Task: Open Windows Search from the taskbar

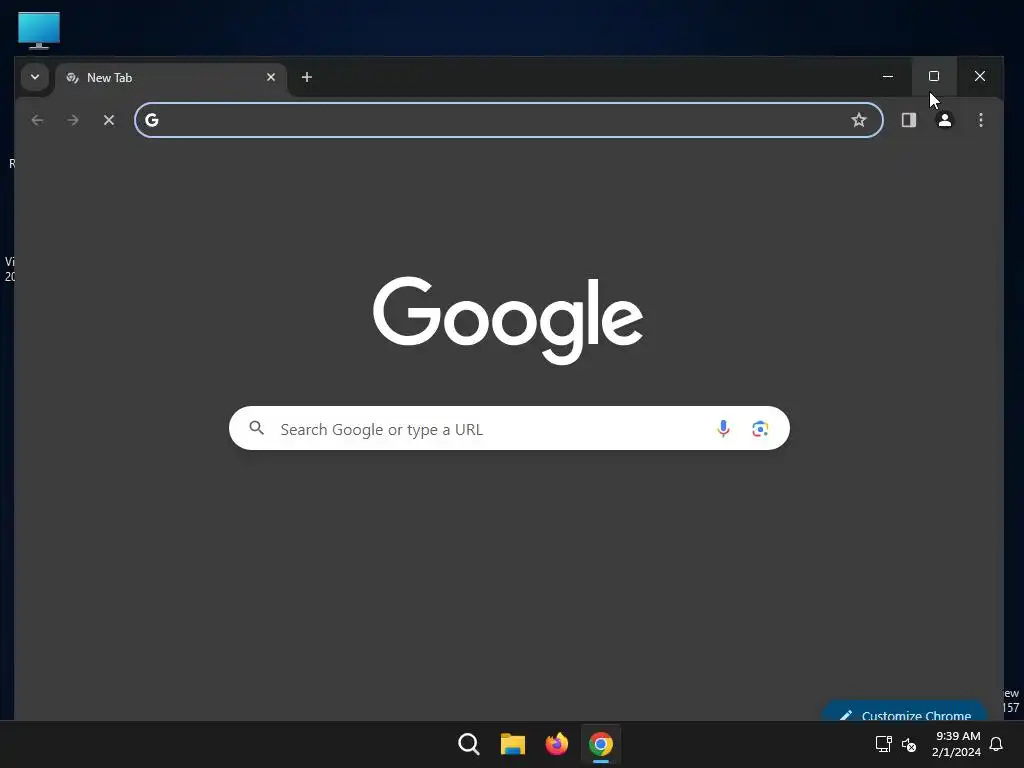Action: click(x=469, y=744)
